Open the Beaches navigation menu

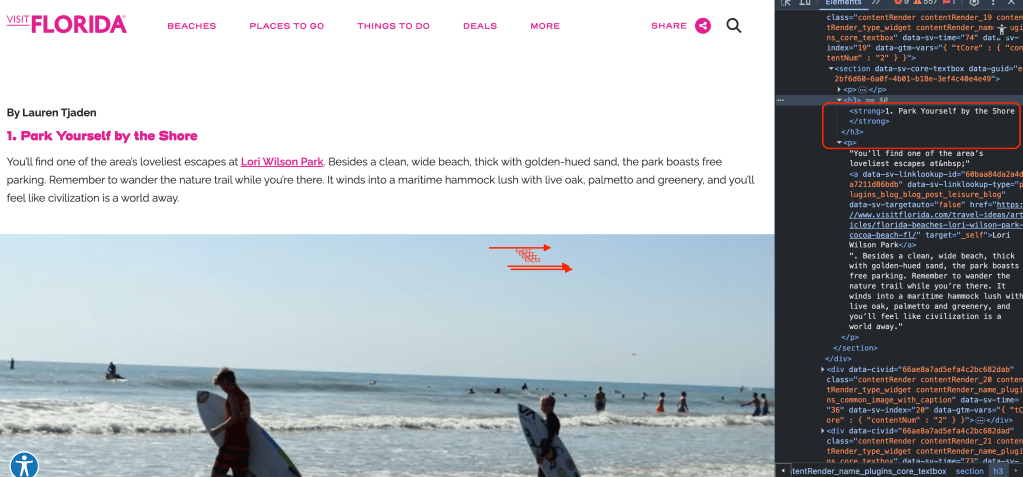[192, 26]
